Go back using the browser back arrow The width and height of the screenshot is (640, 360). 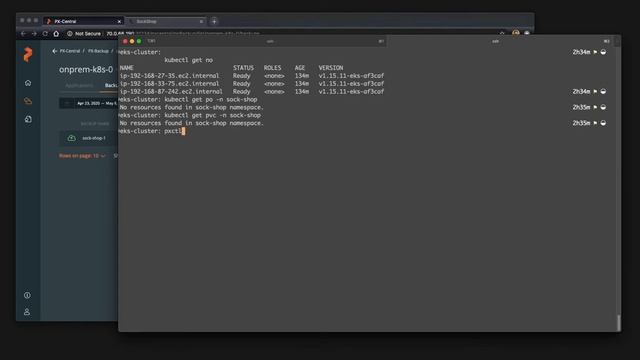(23, 33)
